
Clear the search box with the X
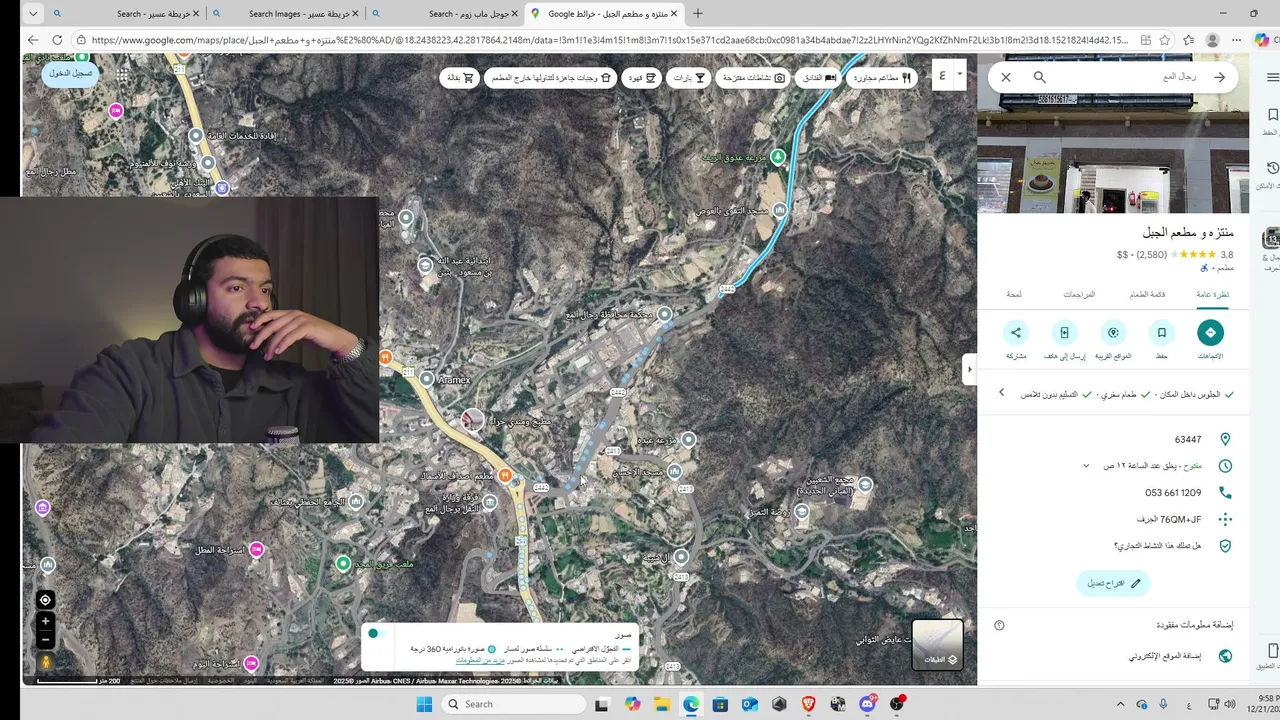point(1006,77)
